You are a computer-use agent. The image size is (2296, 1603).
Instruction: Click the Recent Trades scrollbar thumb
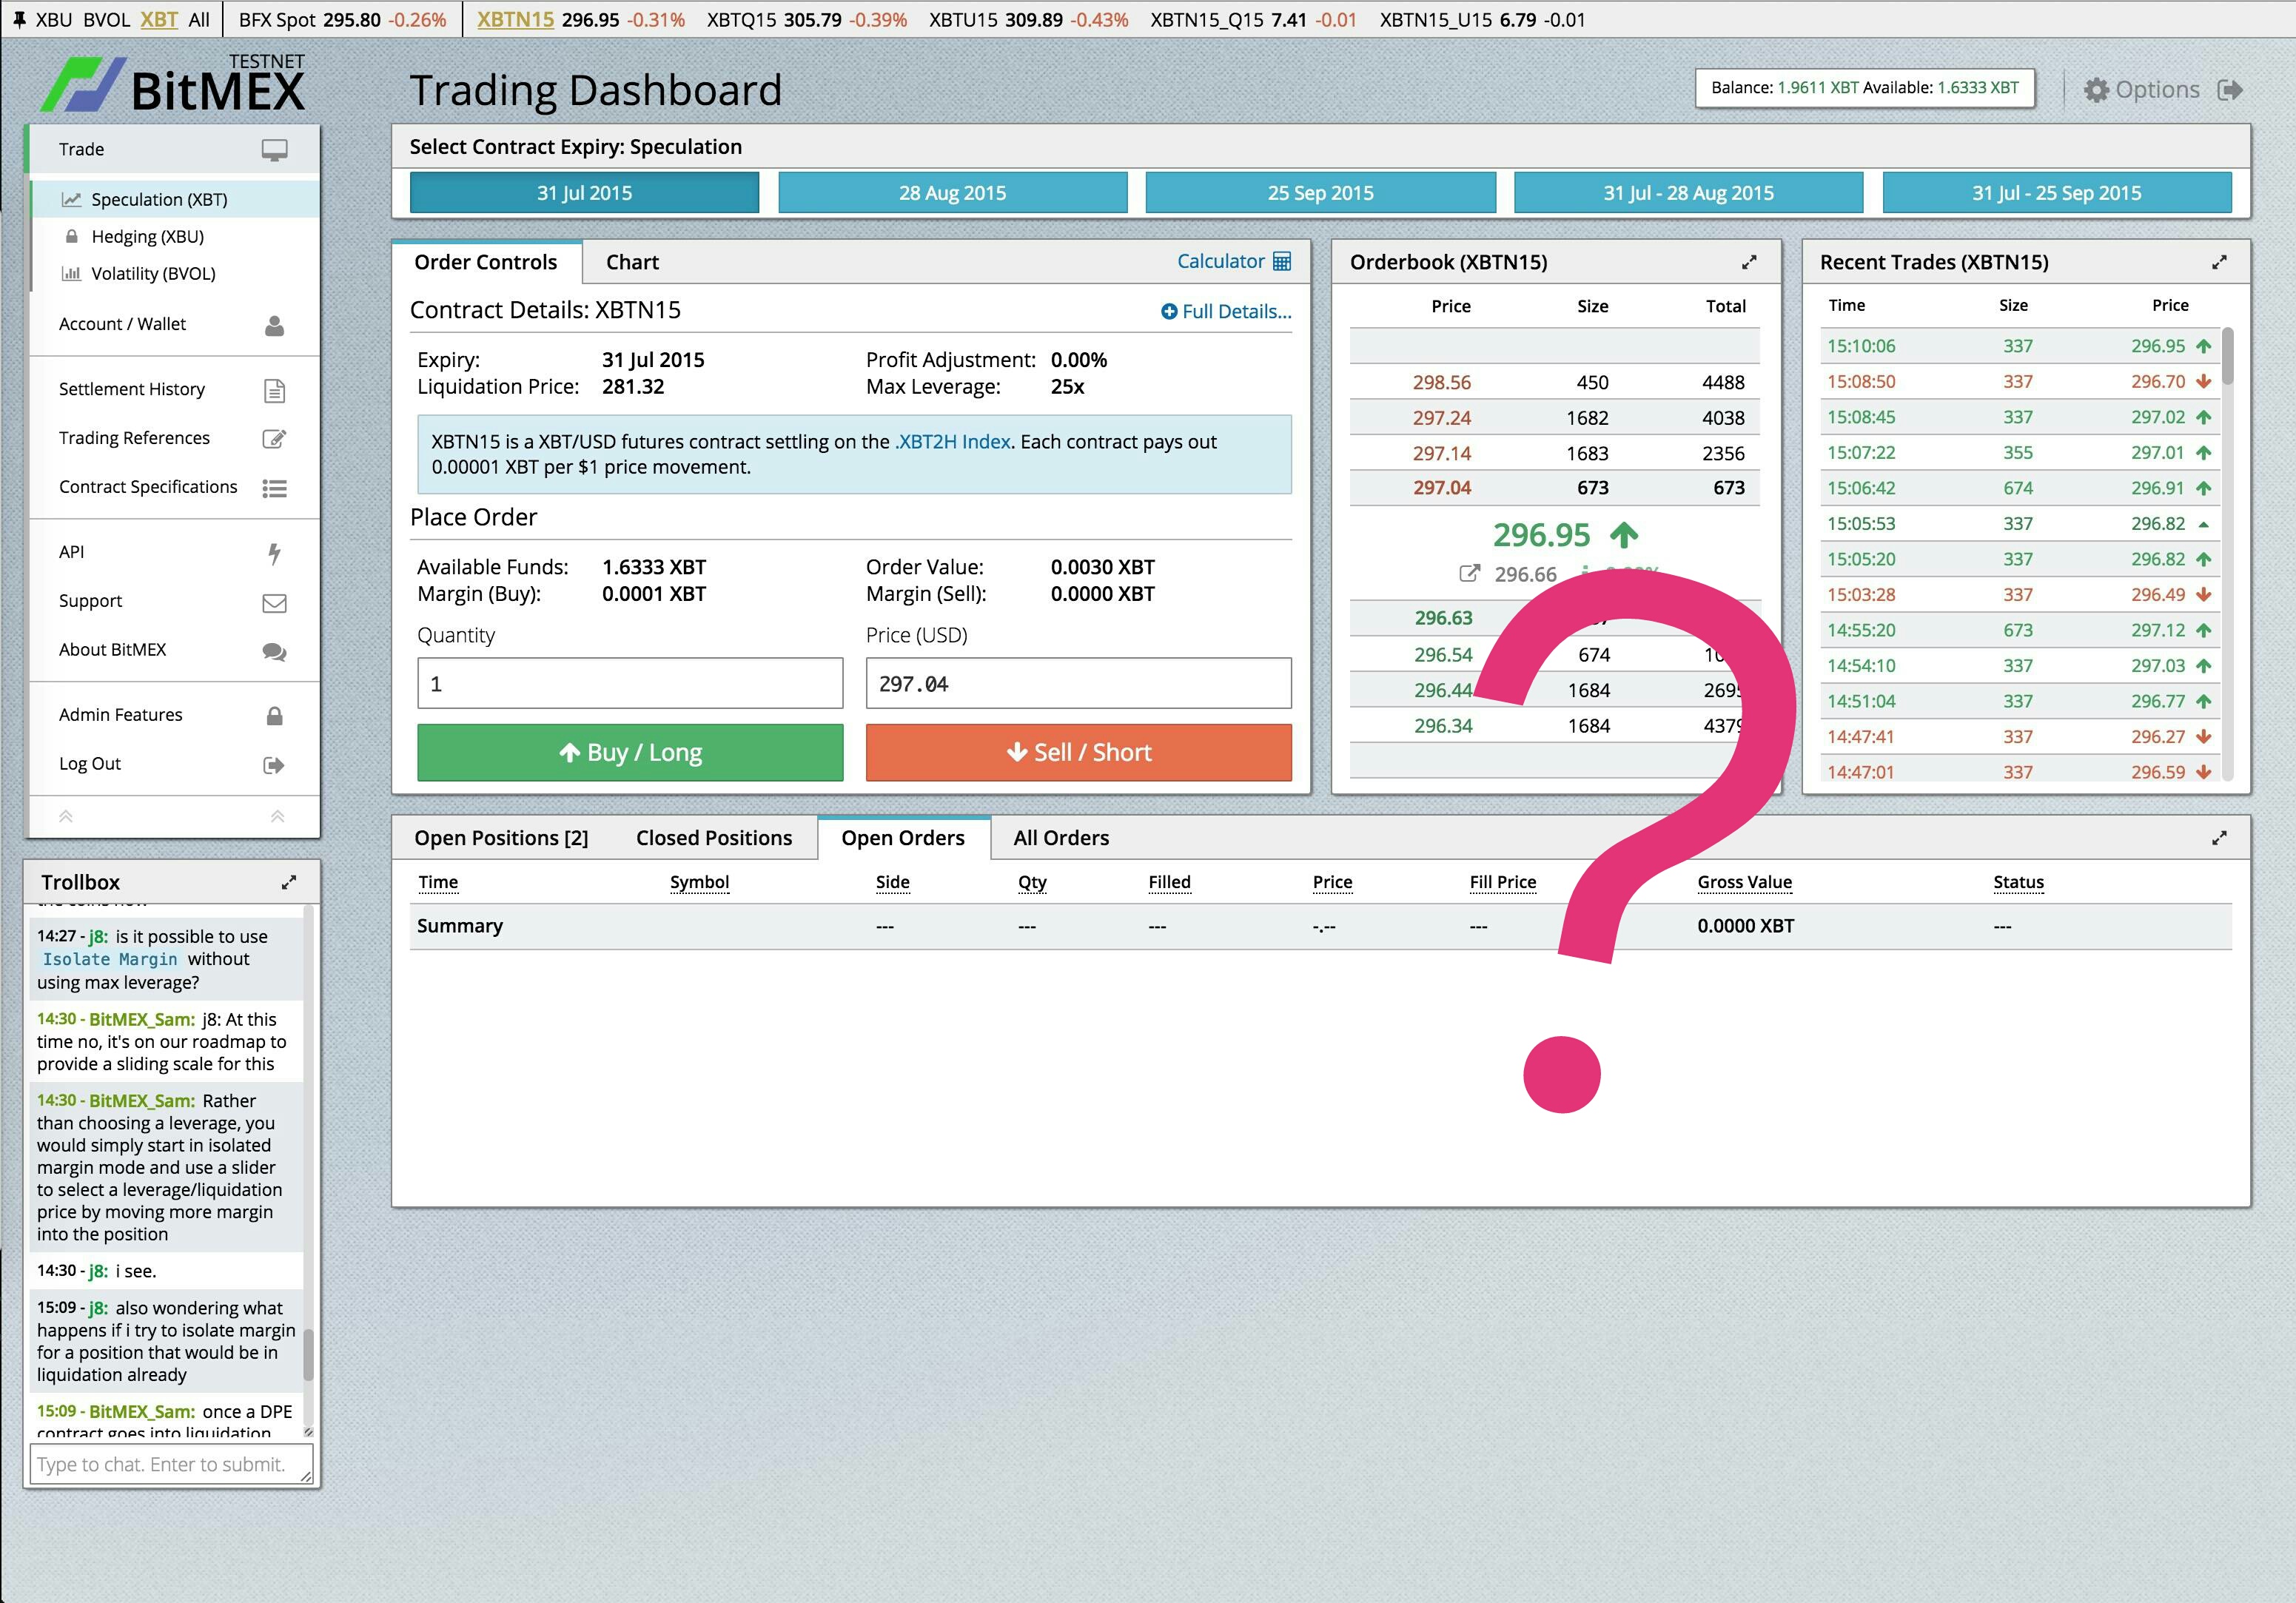(2227, 356)
